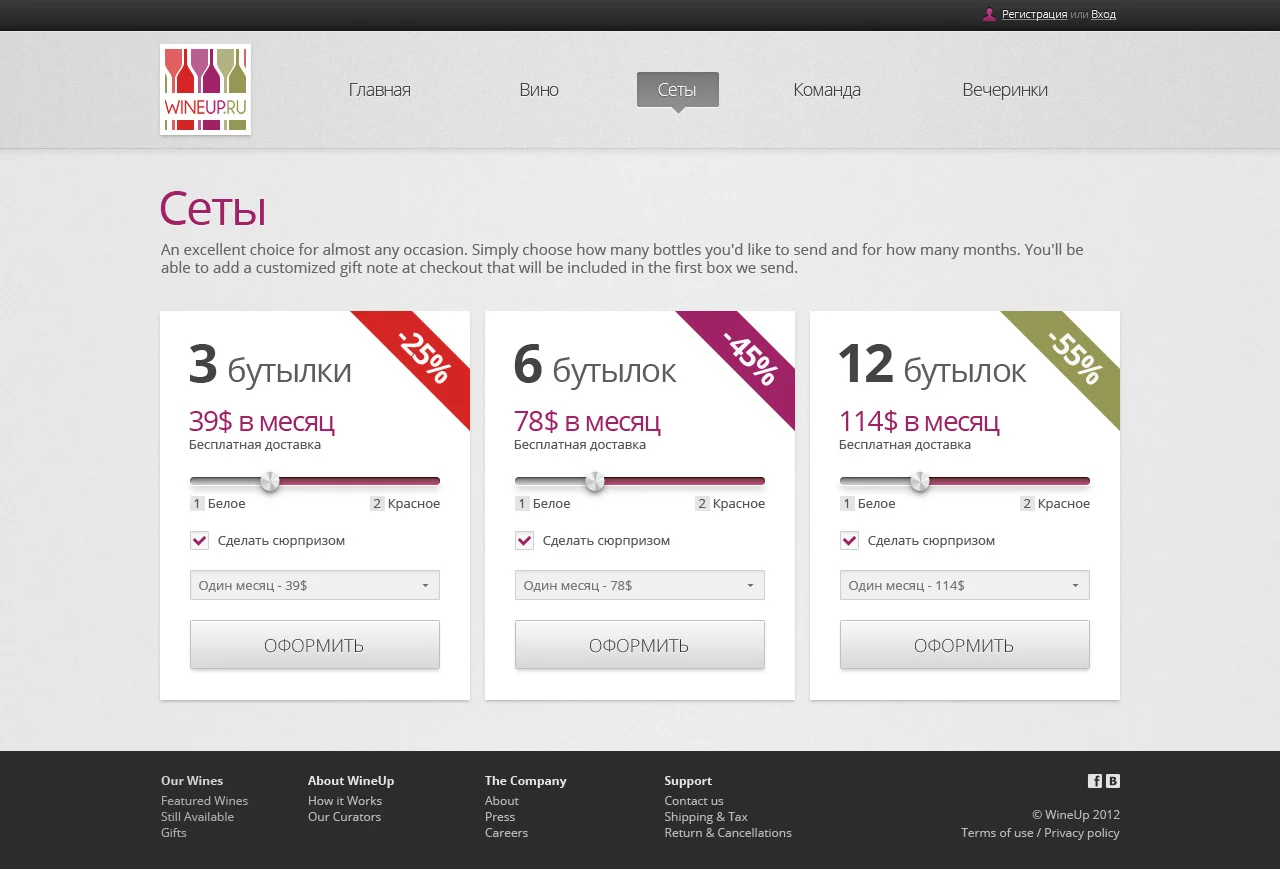
Task: Open the Facebook social icon in footer
Action: [1095, 781]
